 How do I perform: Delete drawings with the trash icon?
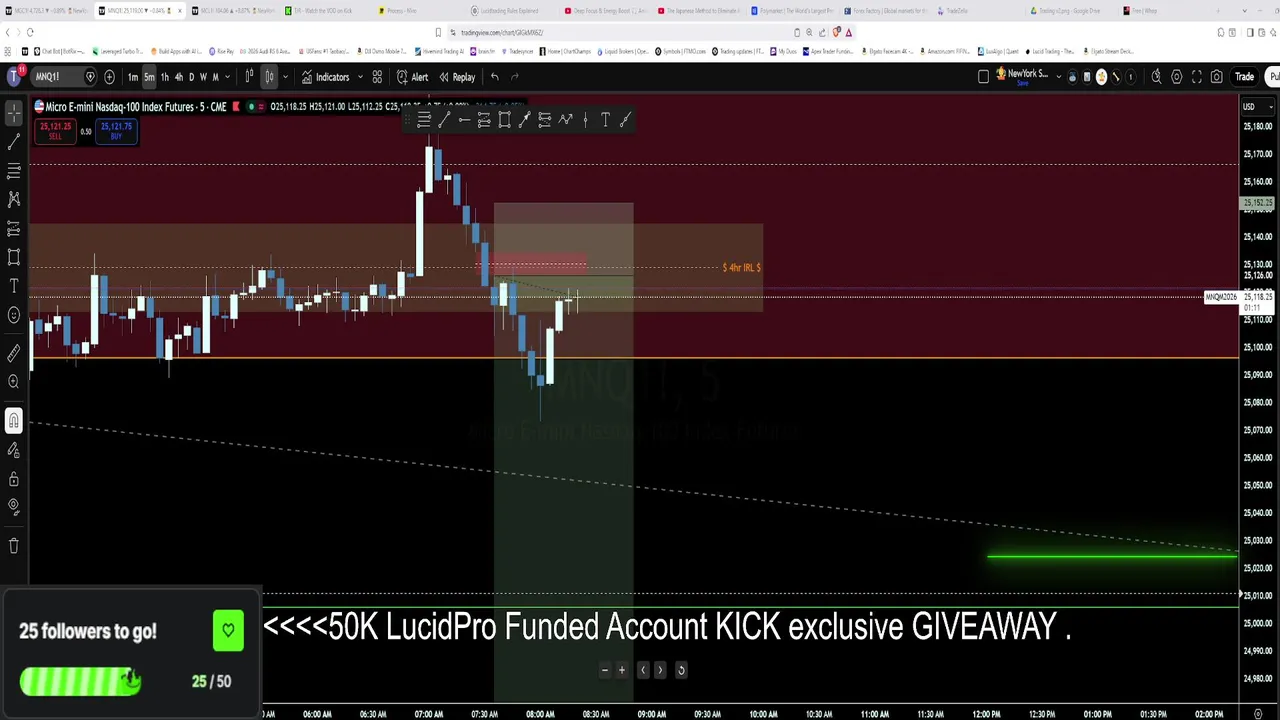(x=14, y=546)
